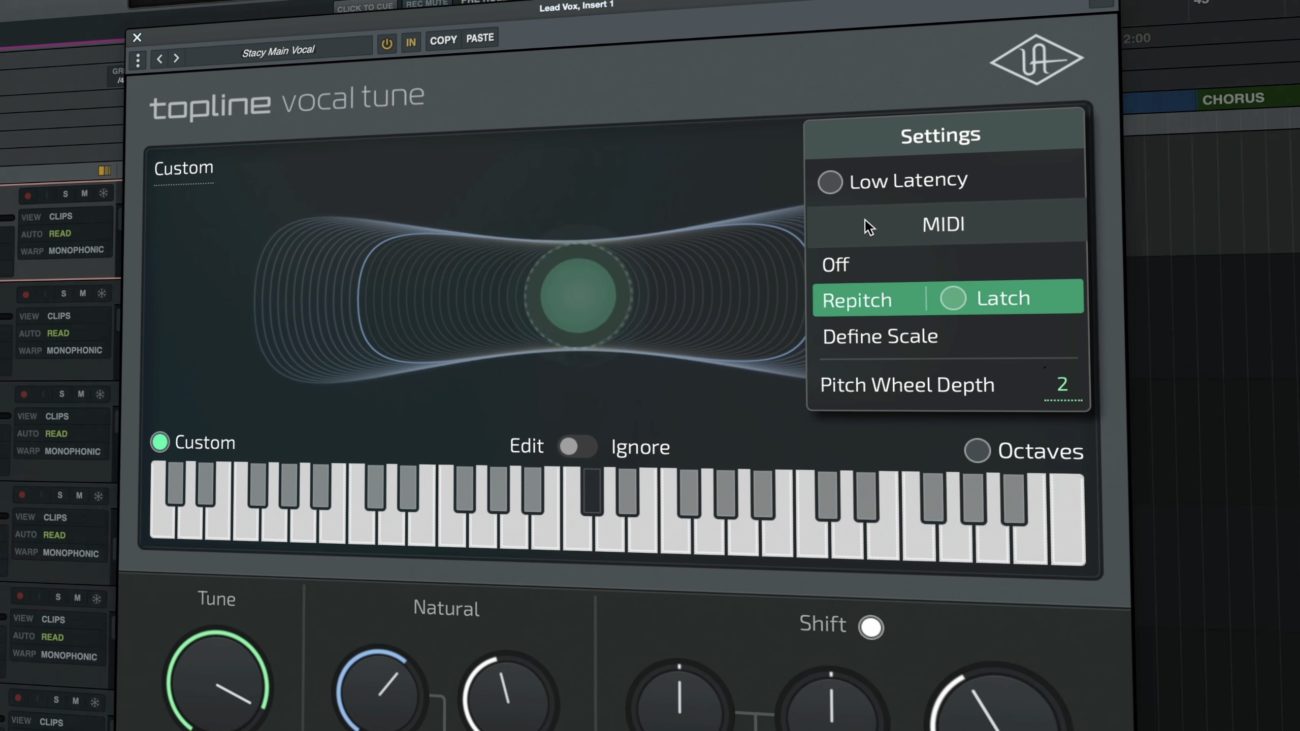
Task: Record-arm the second visible track
Action: (x=25, y=295)
